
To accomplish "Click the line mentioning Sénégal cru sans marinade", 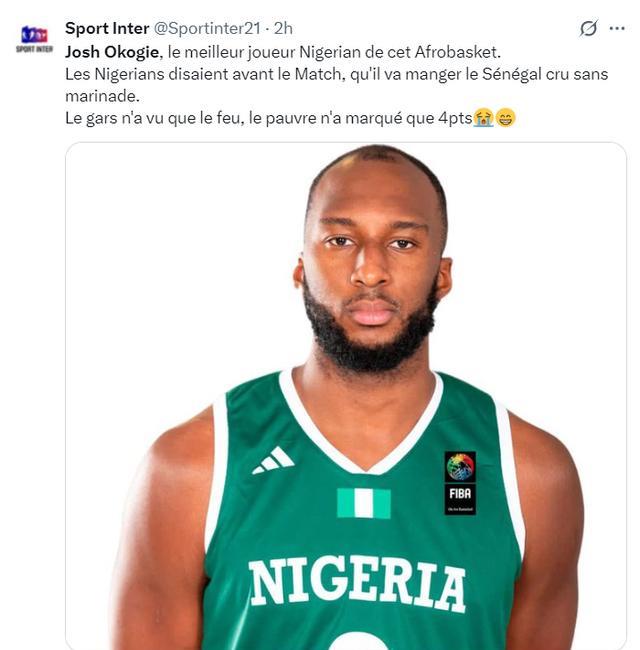I will pyautogui.click(x=337, y=75).
